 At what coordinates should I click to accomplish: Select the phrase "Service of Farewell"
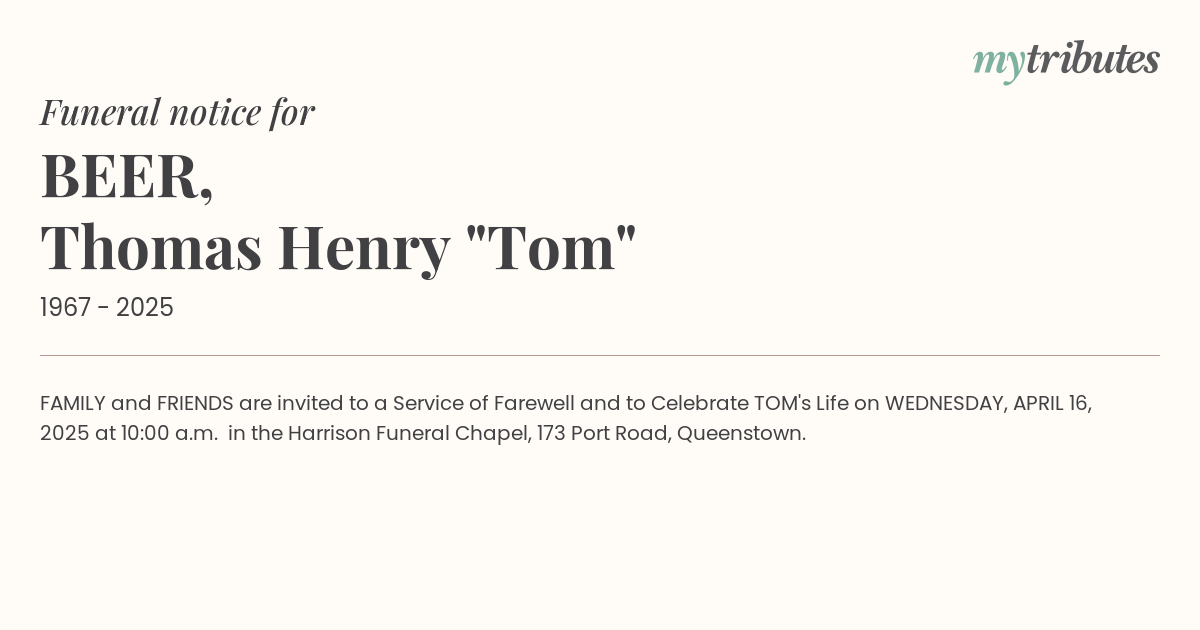pos(483,403)
